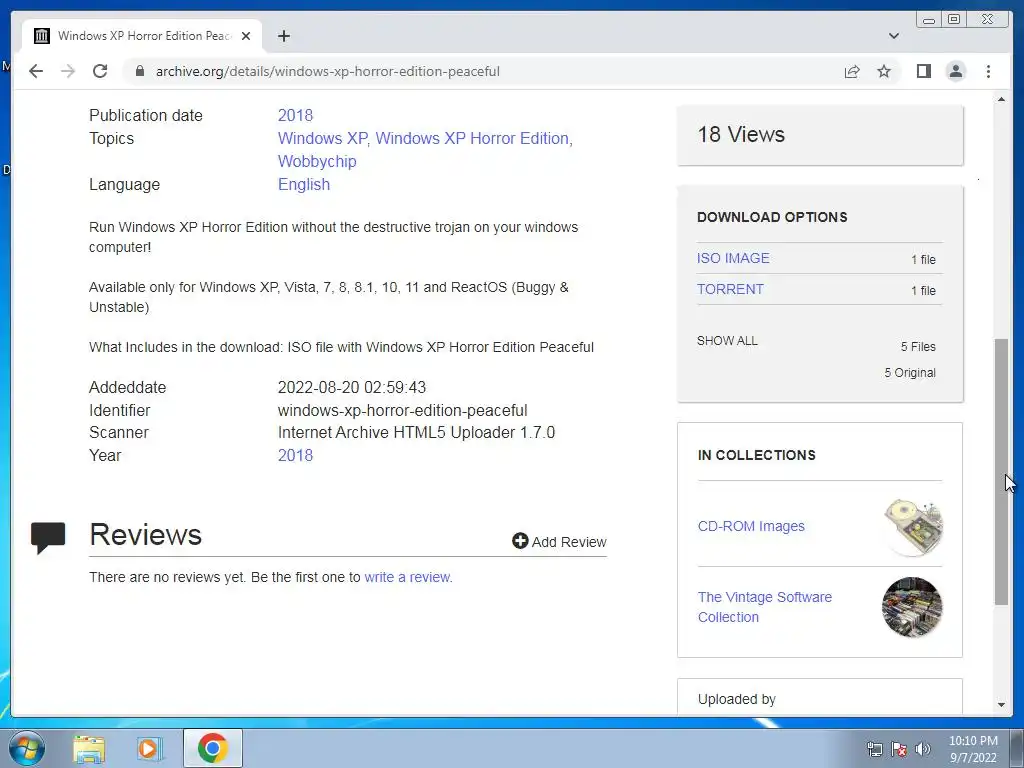The image size is (1024, 768).
Task: Click the Chrome taskbar icon
Action: 212,748
